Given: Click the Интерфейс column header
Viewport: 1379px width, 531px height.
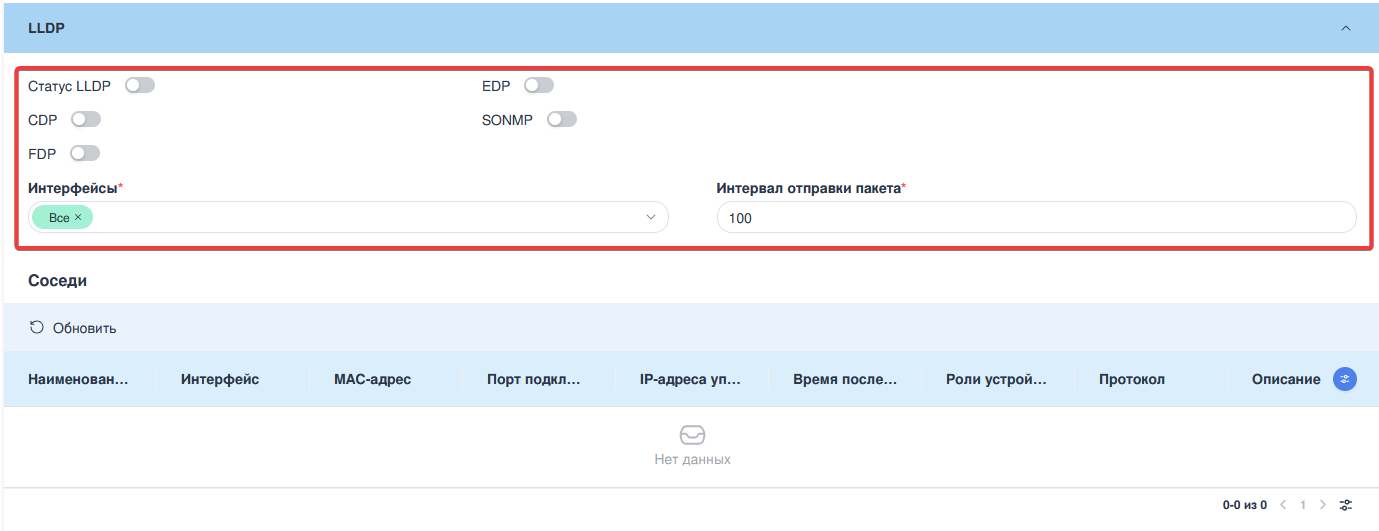Looking at the screenshot, I should [220, 380].
